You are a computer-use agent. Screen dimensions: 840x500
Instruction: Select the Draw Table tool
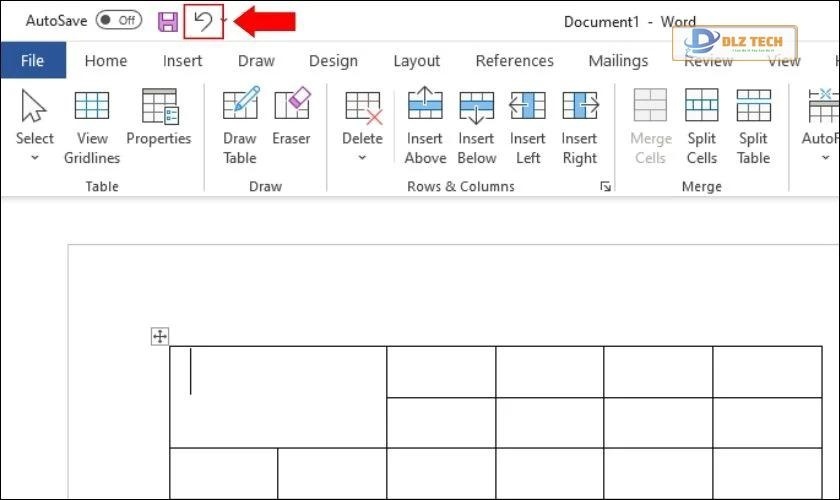point(240,124)
